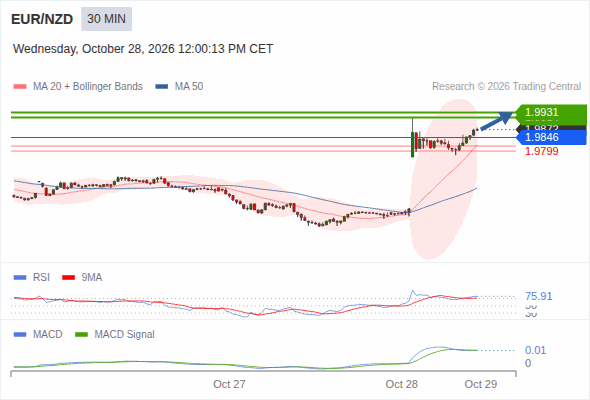This screenshot has width=590, height=400.
Task: Click the MACD Signal legend label
Action: [125, 335]
